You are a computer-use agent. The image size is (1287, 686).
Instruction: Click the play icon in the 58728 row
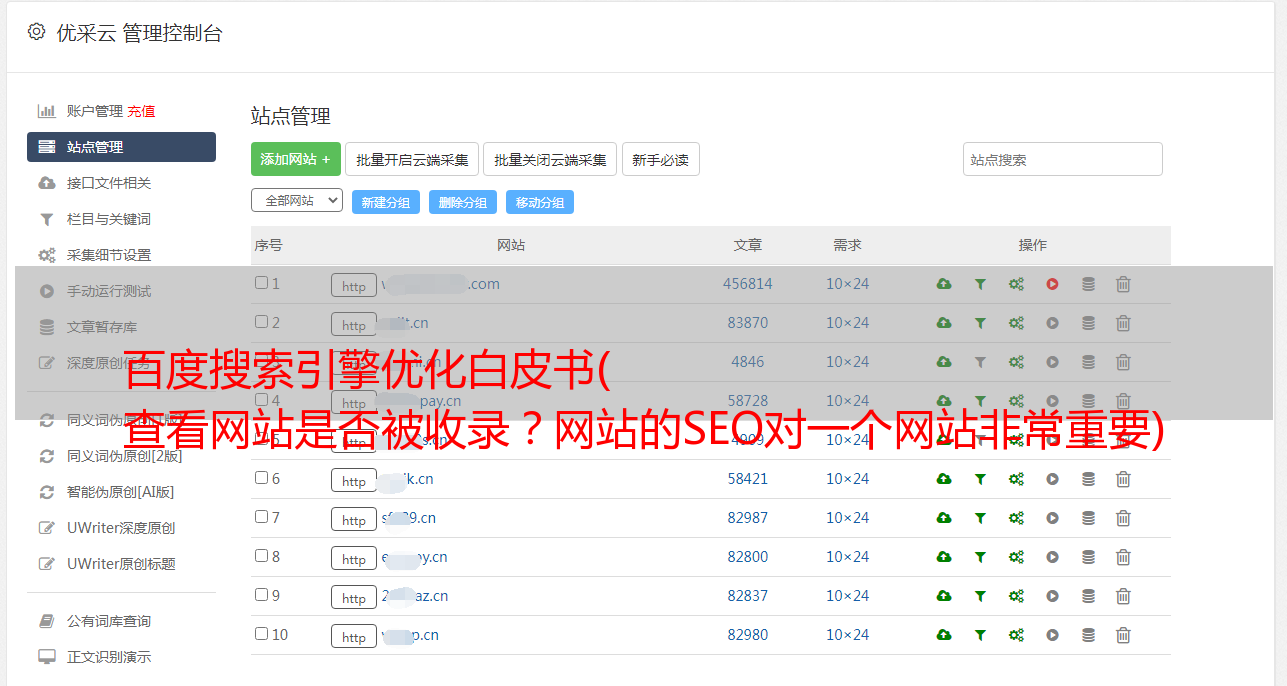(1052, 401)
